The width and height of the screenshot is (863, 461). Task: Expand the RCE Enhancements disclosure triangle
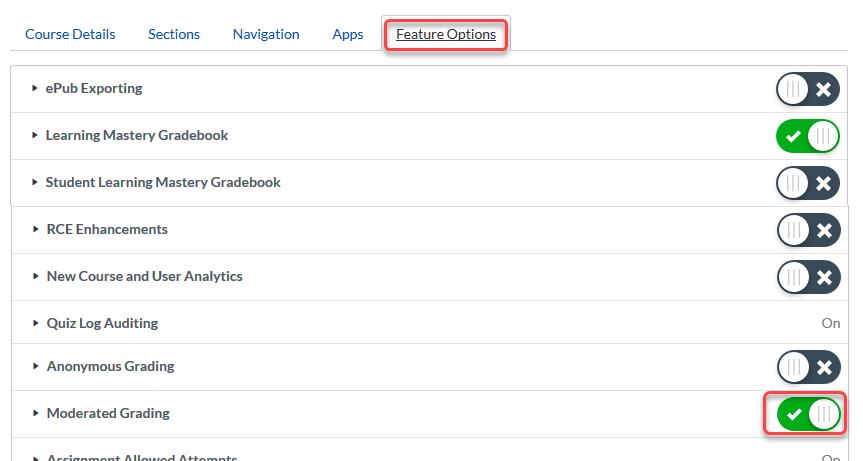coord(36,229)
